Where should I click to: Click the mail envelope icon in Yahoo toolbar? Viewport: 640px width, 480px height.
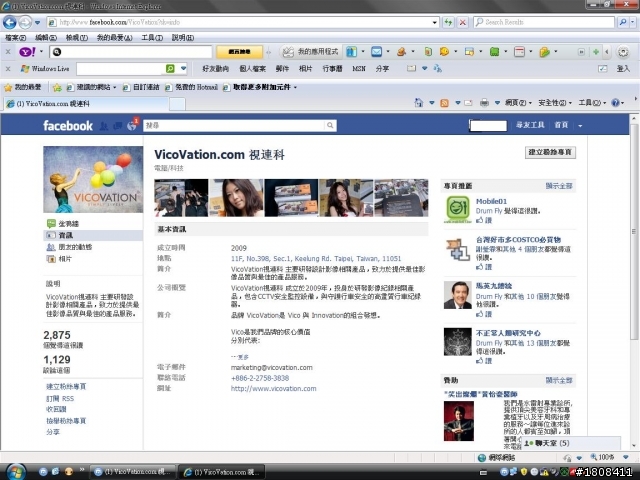376,52
